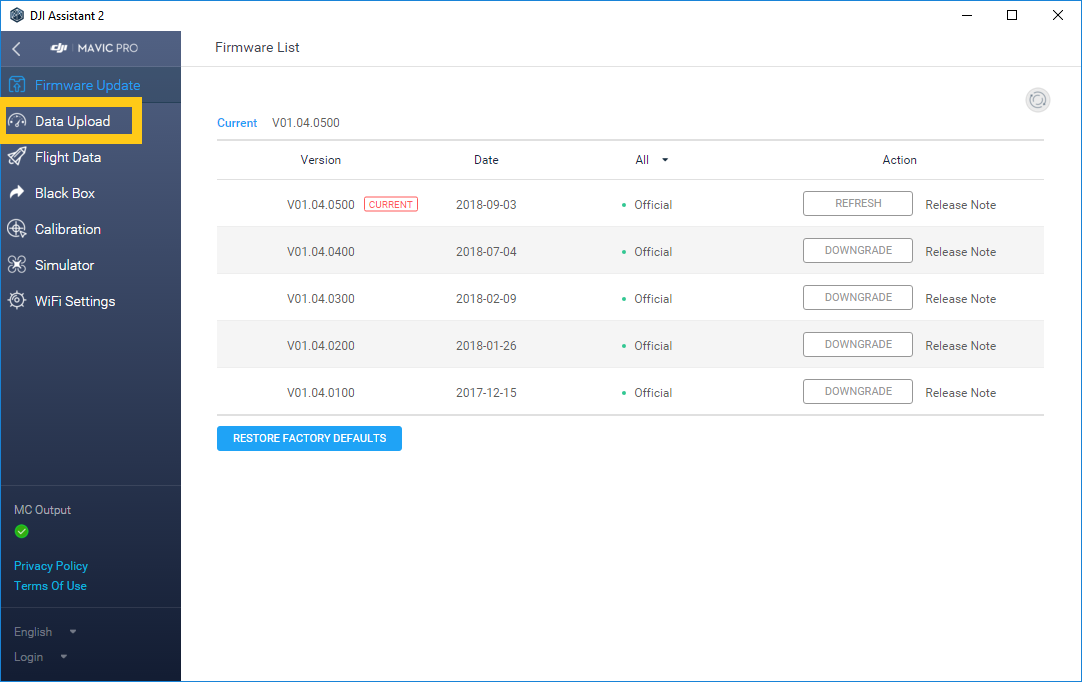Minimize the DJI Assistant 2 window
Image resolution: width=1082 pixels, height=682 pixels.
(x=967, y=15)
